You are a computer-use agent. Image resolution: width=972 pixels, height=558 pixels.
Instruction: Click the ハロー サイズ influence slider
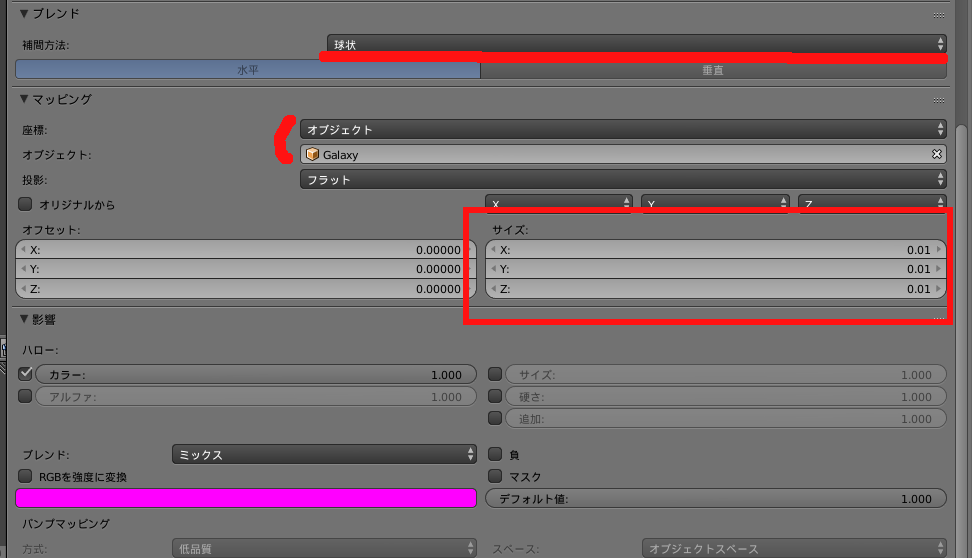(726, 374)
